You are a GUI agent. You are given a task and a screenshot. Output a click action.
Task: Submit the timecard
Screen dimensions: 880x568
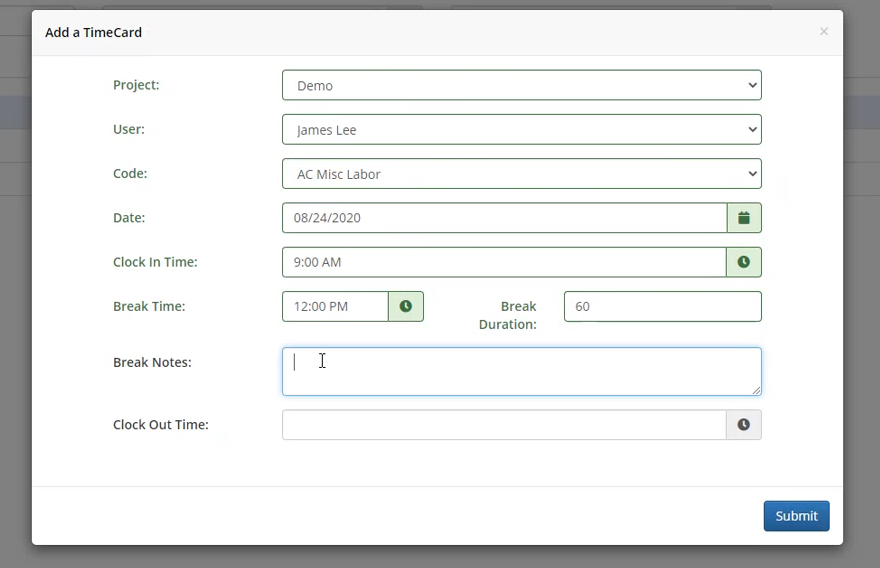pos(796,516)
